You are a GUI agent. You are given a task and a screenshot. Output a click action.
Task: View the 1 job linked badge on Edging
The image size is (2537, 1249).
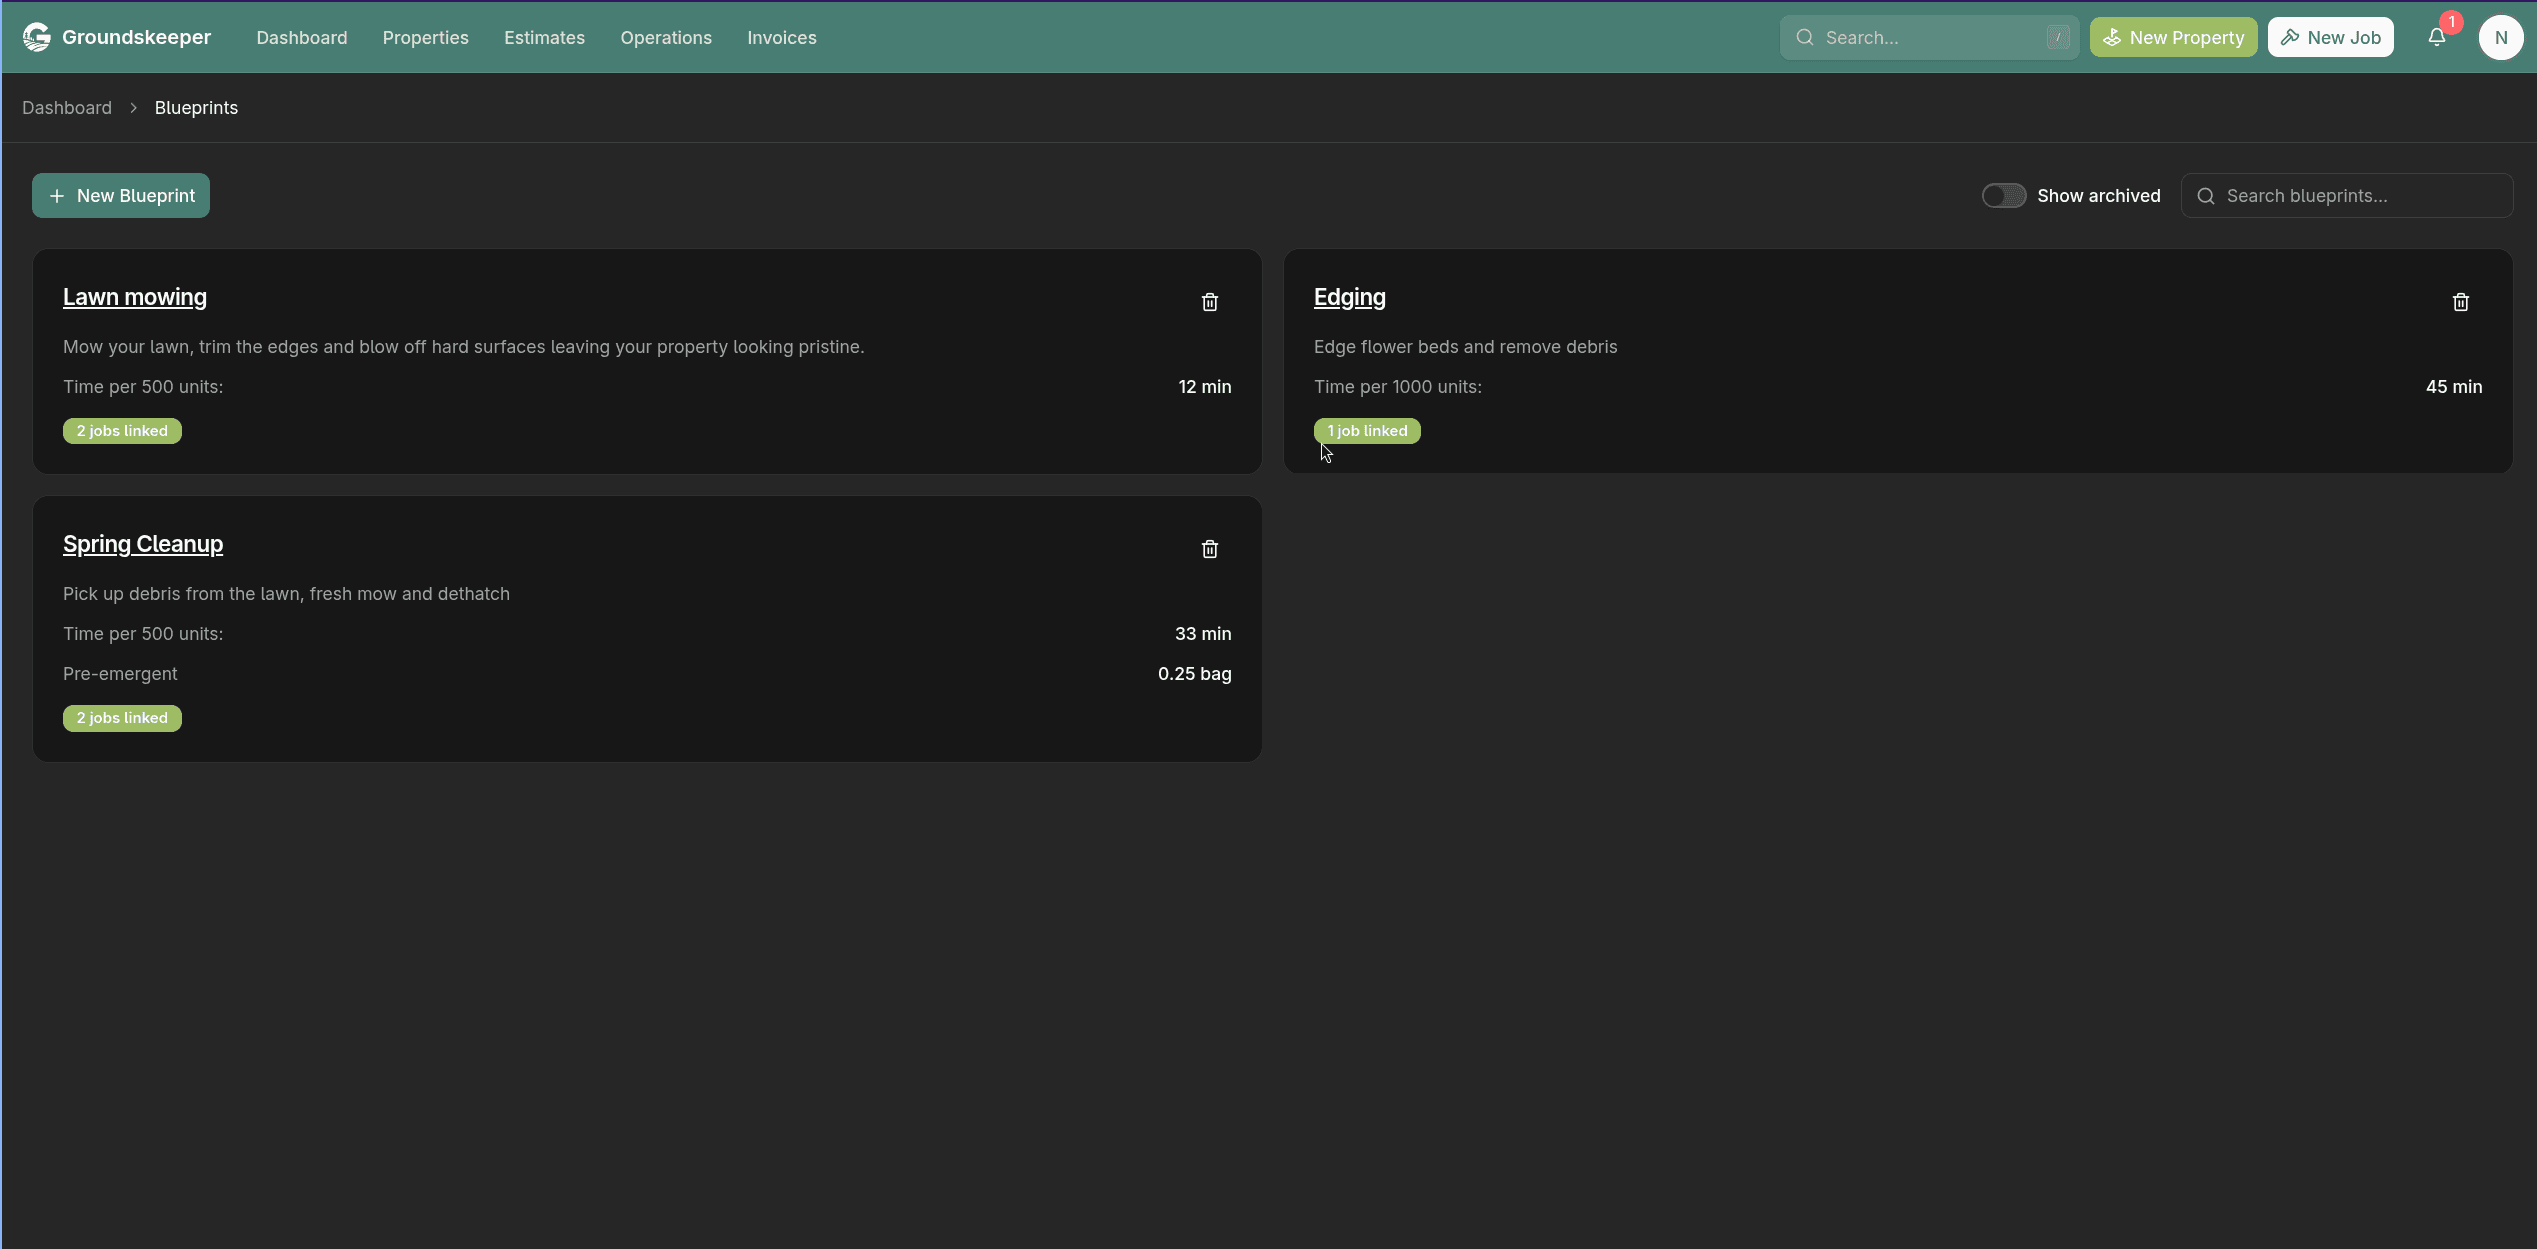coord(1367,431)
